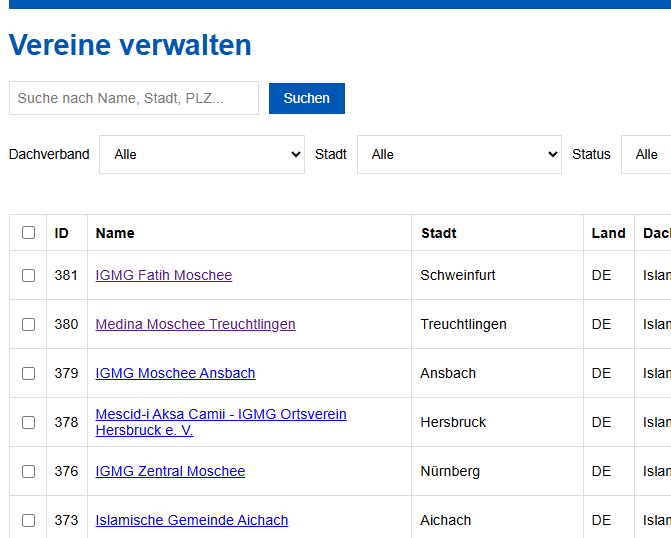The height and width of the screenshot is (538, 671).
Task: Click the ID value 379
Action: coord(66,373)
